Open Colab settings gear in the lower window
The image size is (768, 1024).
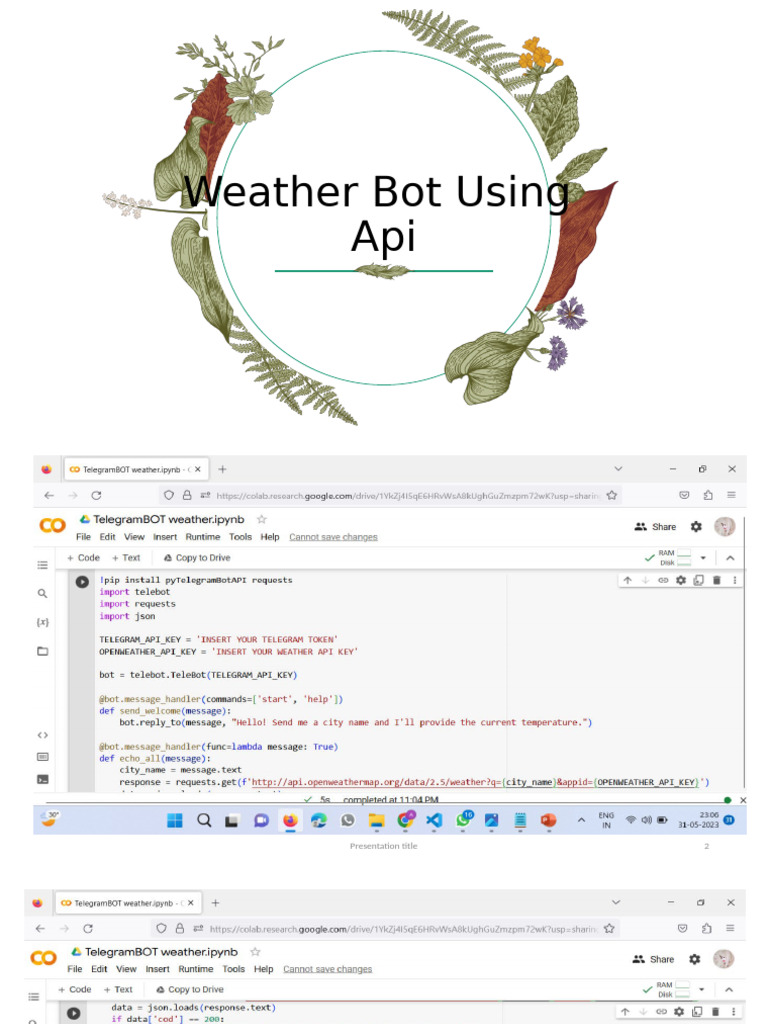pyautogui.click(x=694, y=959)
